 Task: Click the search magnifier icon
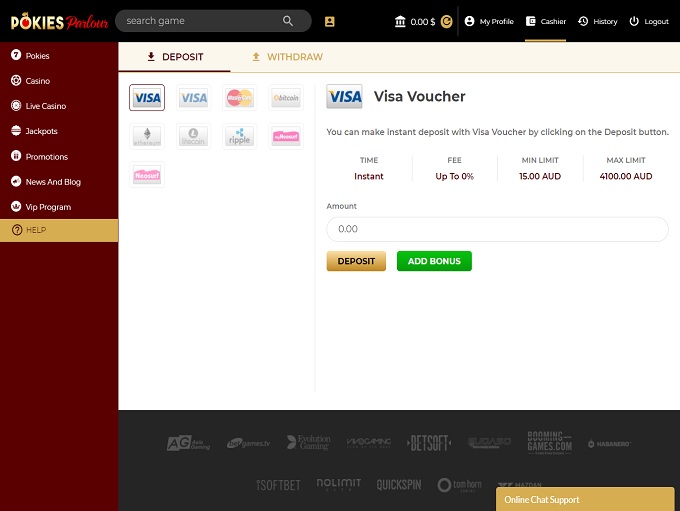pos(288,21)
